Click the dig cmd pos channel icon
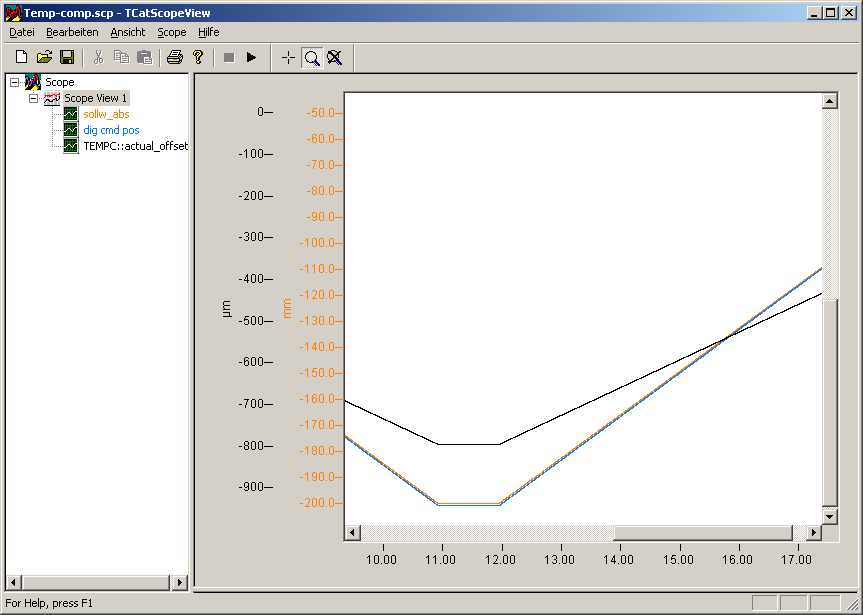The width and height of the screenshot is (863, 615). (71, 130)
